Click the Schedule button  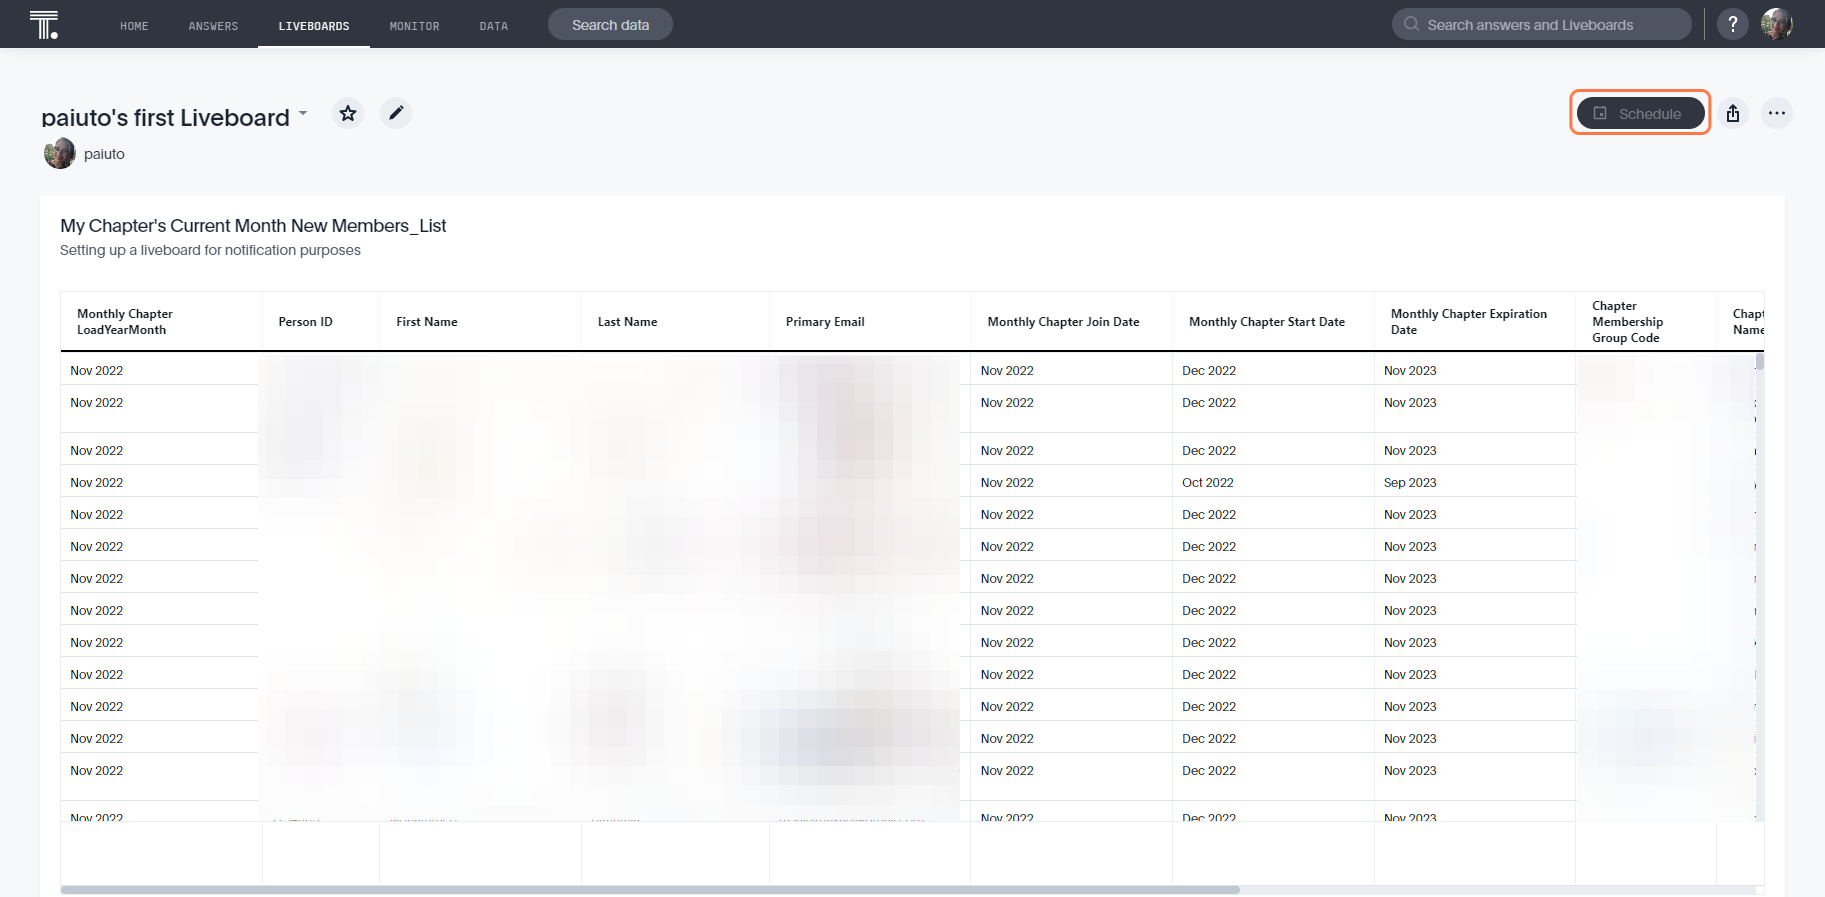coord(1640,113)
